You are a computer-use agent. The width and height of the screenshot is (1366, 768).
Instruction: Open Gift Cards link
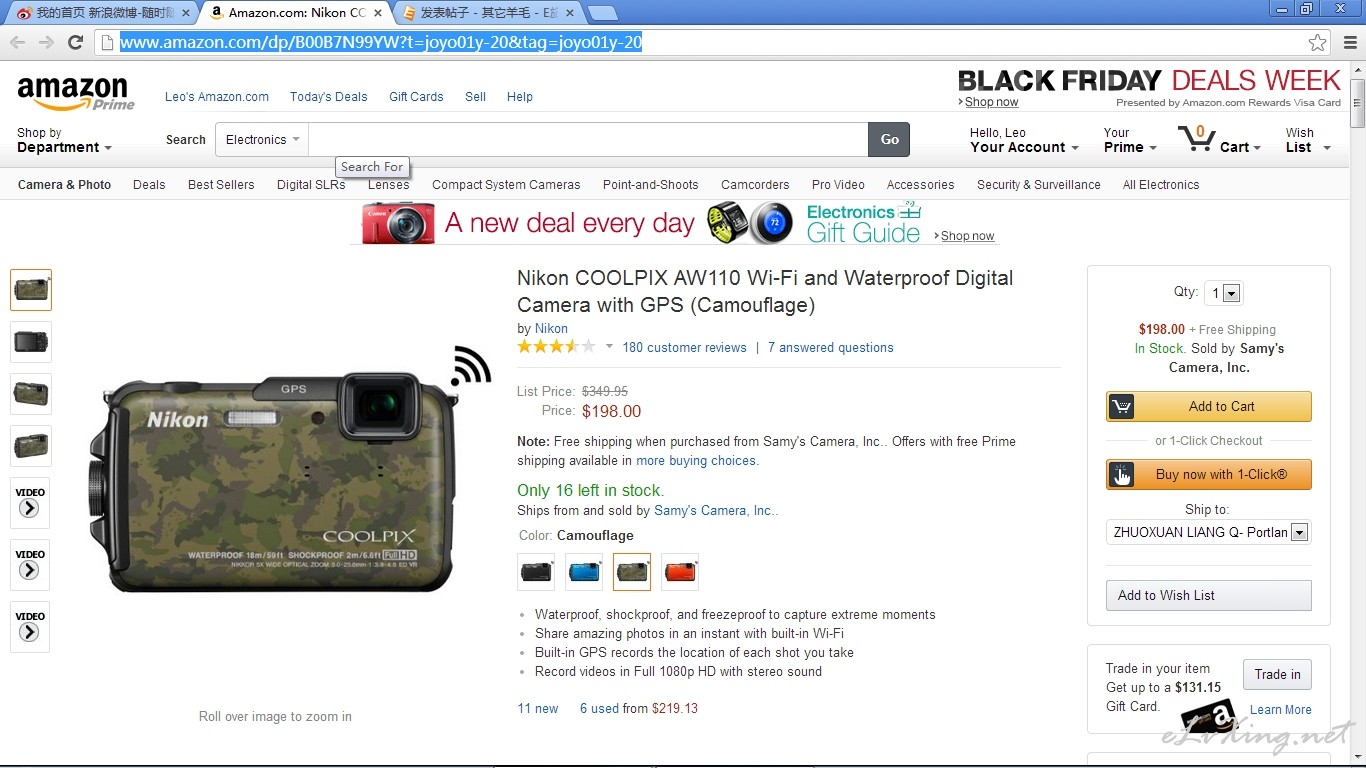point(416,97)
